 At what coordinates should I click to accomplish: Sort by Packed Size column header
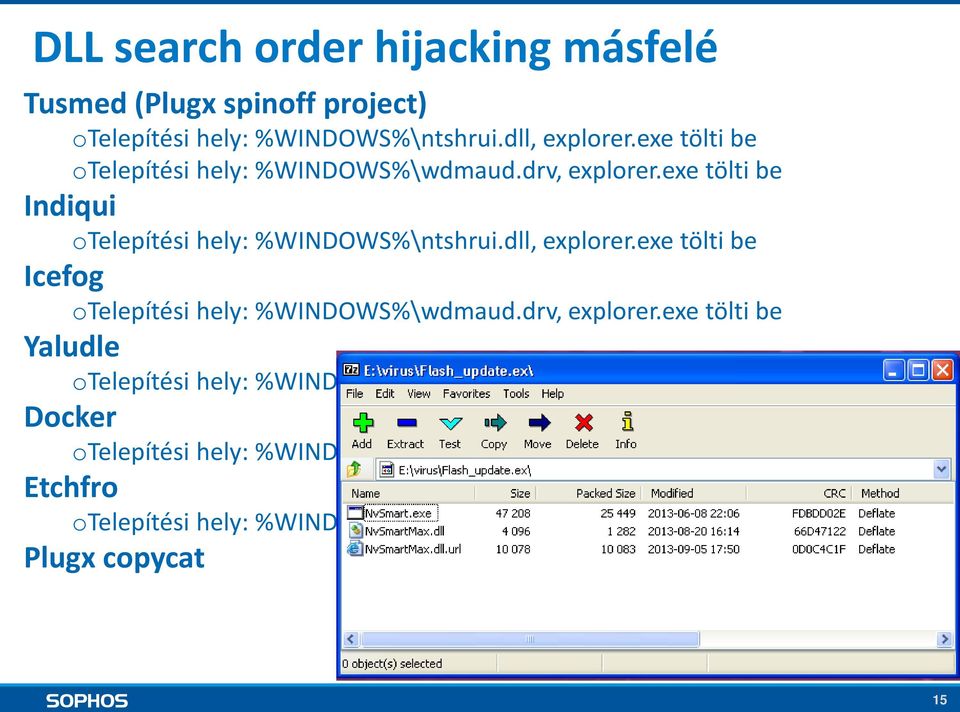click(588, 493)
